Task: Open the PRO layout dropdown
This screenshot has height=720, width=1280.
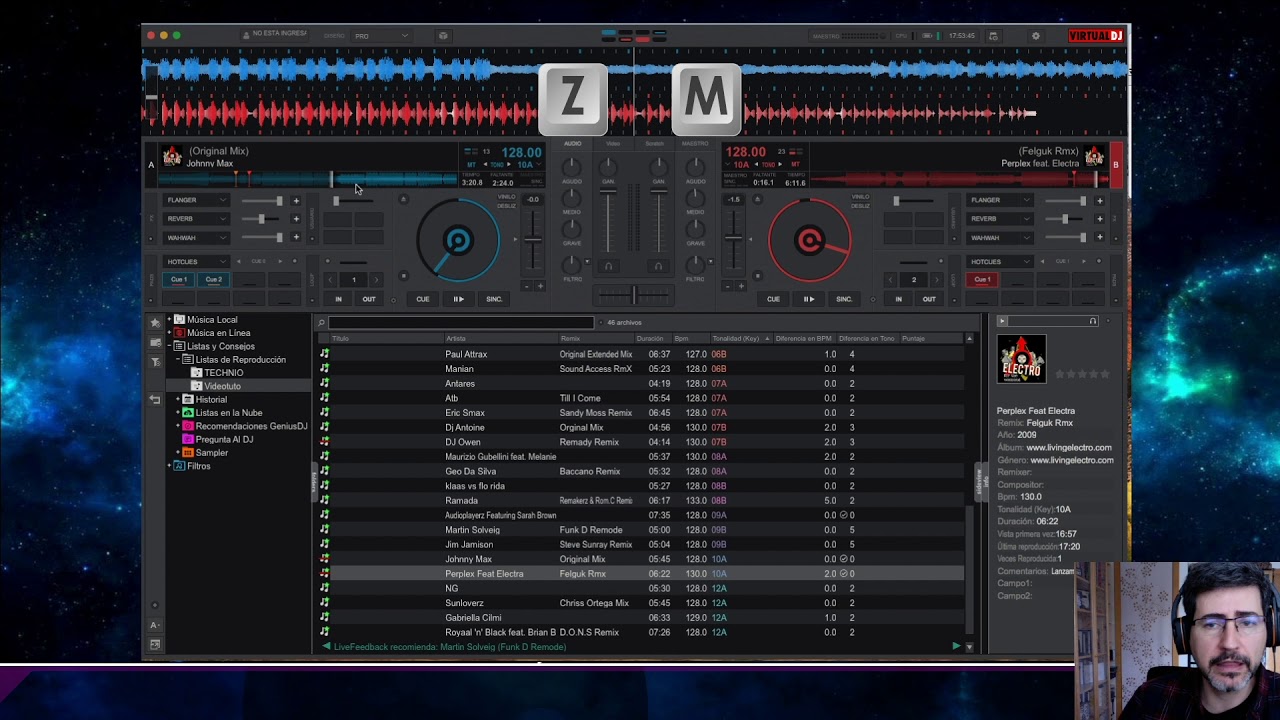Action: [381, 36]
